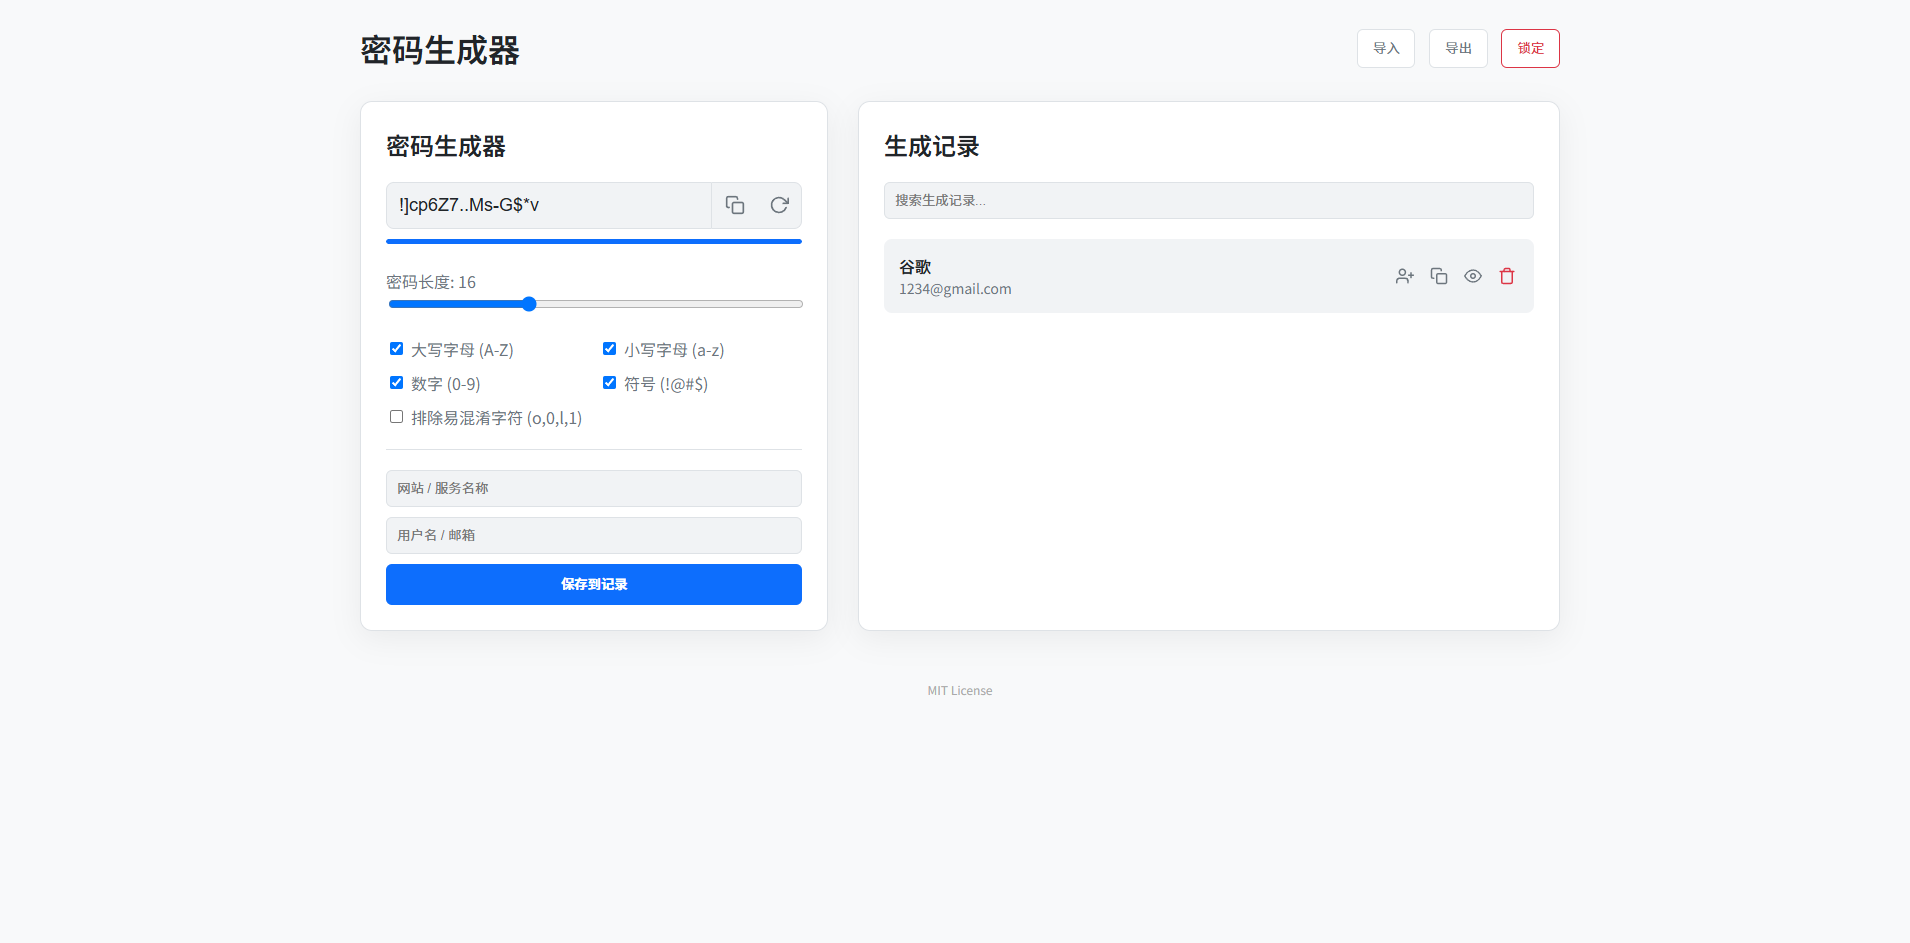The height and width of the screenshot is (943, 1910).
Task: Delete the 谷歌 record with trash icon
Action: click(x=1506, y=276)
